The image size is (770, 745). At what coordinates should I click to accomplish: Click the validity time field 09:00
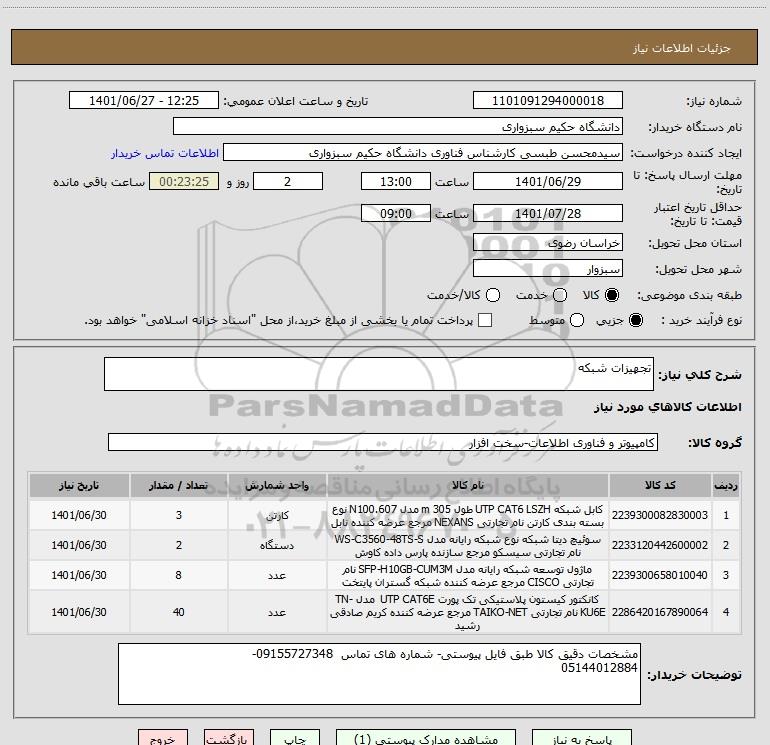click(x=396, y=213)
